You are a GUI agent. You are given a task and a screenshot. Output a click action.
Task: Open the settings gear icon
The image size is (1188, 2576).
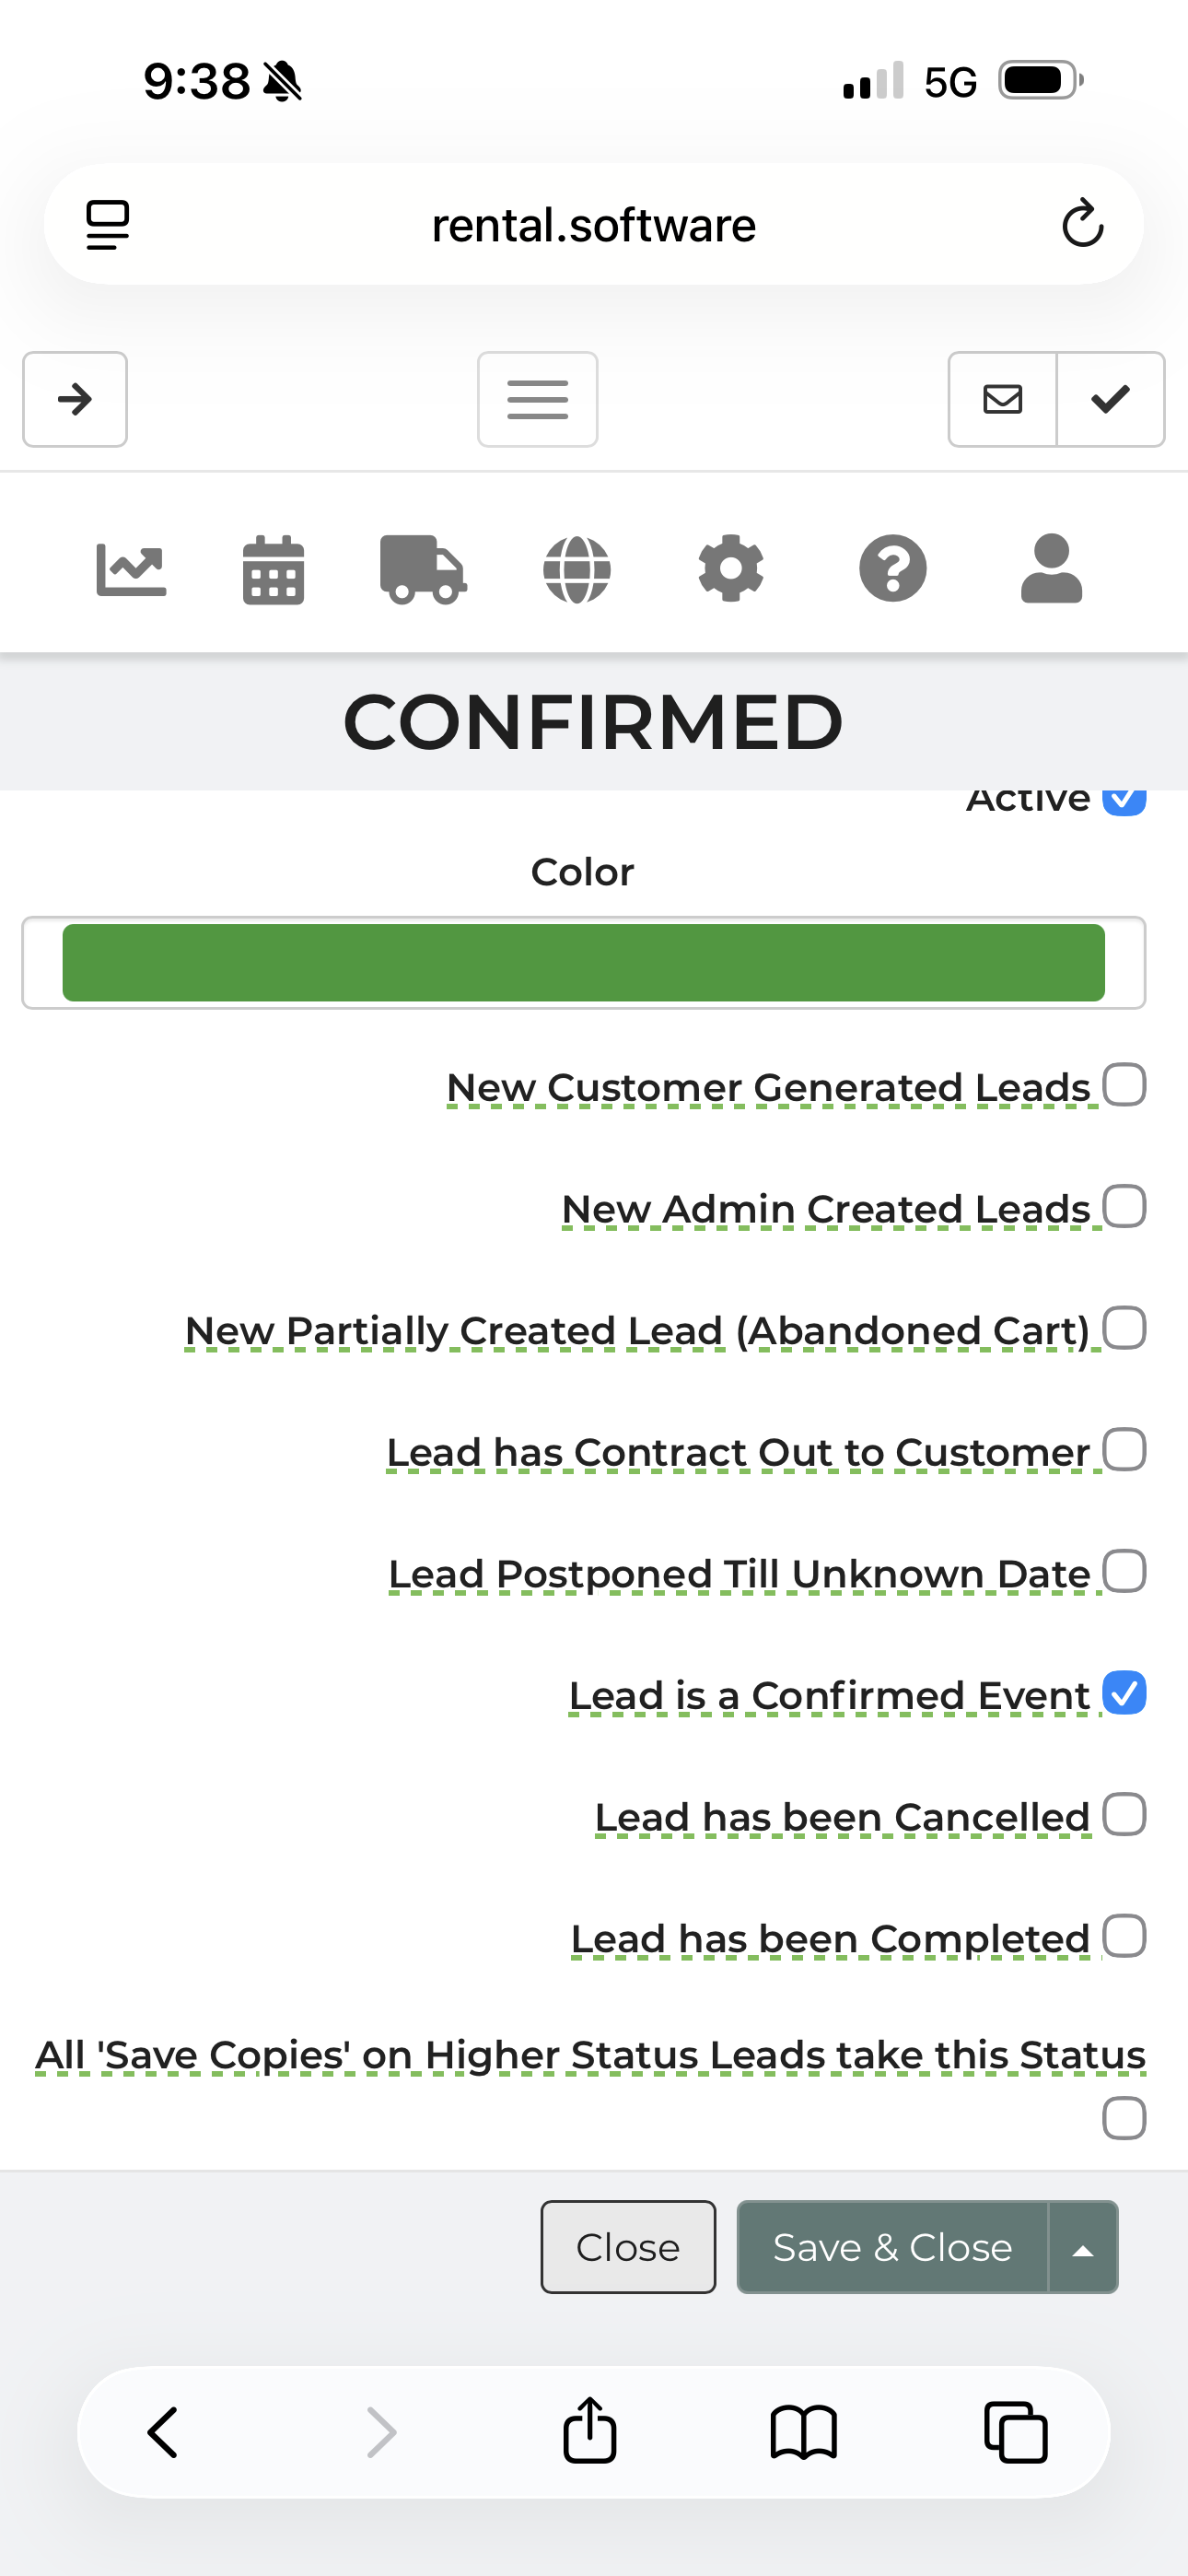pyautogui.click(x=730, y=569)
